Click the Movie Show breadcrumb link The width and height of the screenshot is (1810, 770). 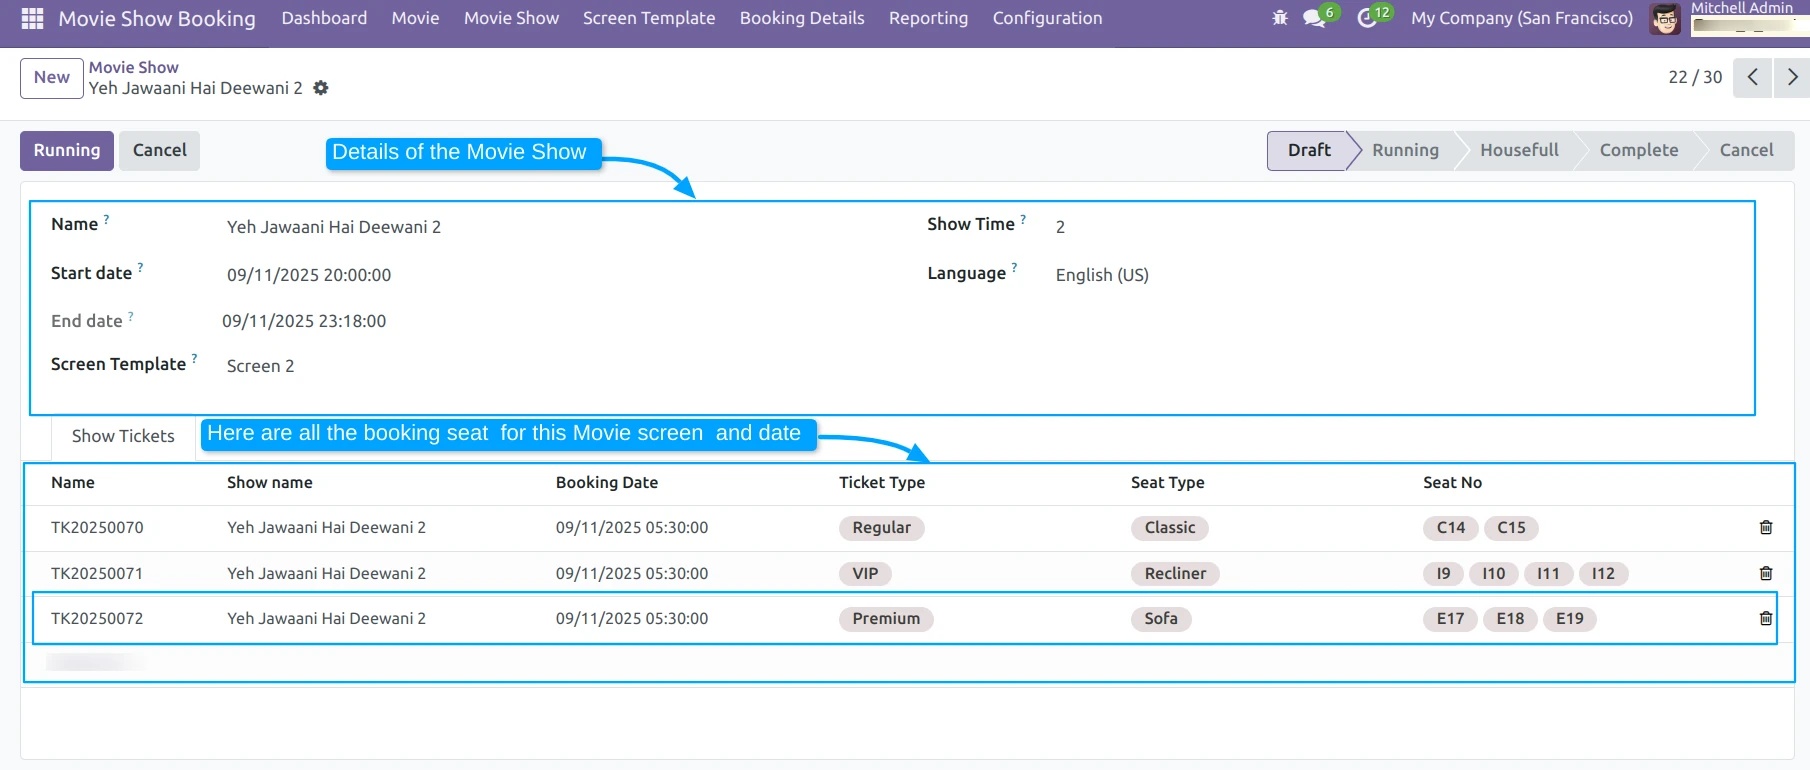pos(134,67)
